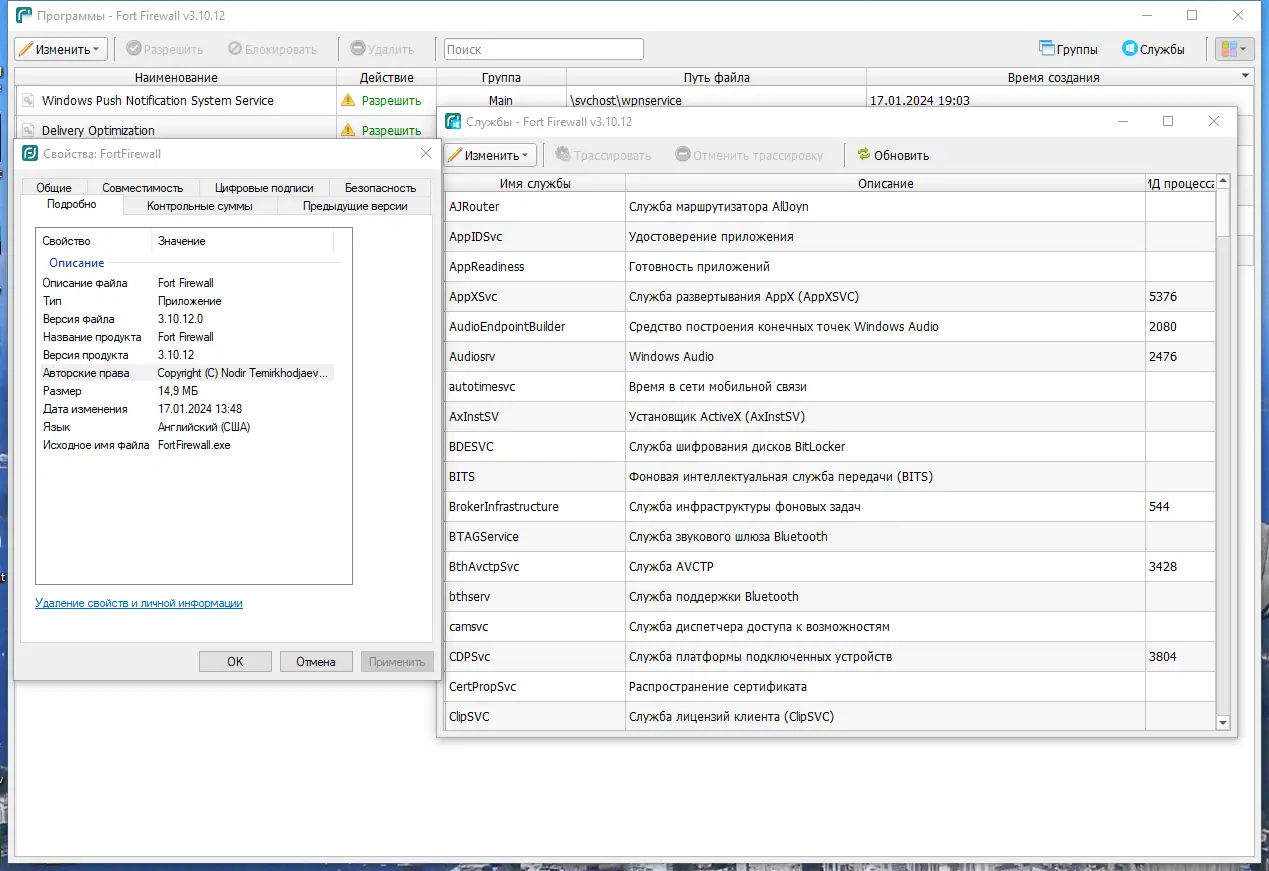Refresh the services list with Обновить
1269x871 pixels.
click(893, 155)
